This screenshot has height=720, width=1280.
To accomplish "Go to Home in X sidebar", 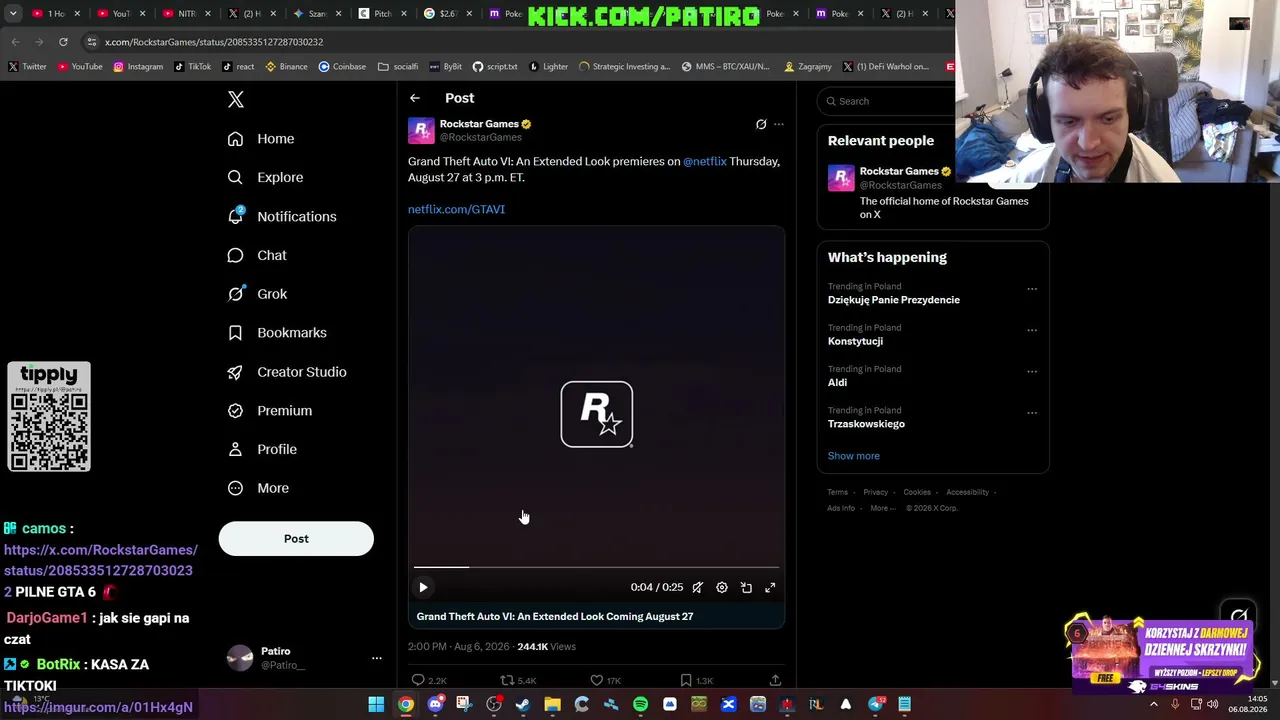I will 261,139.
